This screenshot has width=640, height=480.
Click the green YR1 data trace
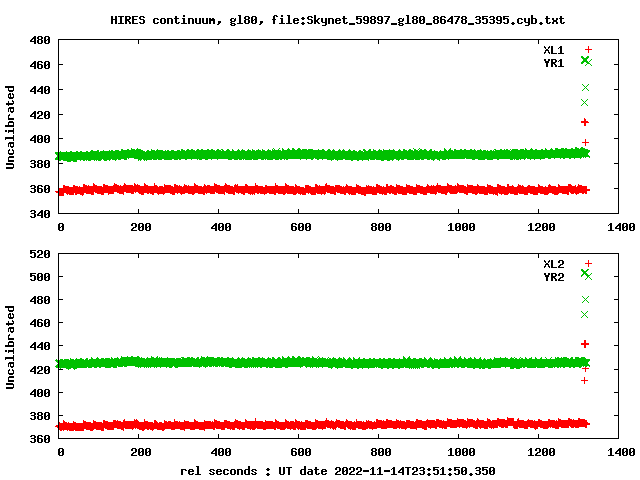click(322, 155)
